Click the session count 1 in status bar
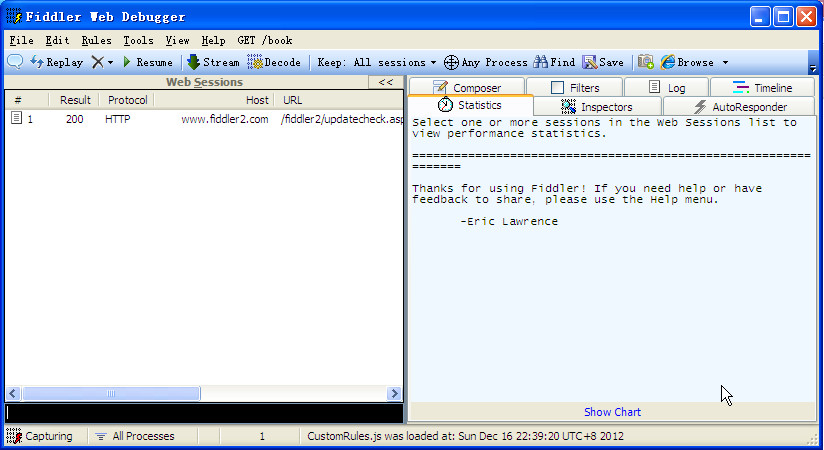This screenshot has width=824, height=450. [x=262, y=436]
